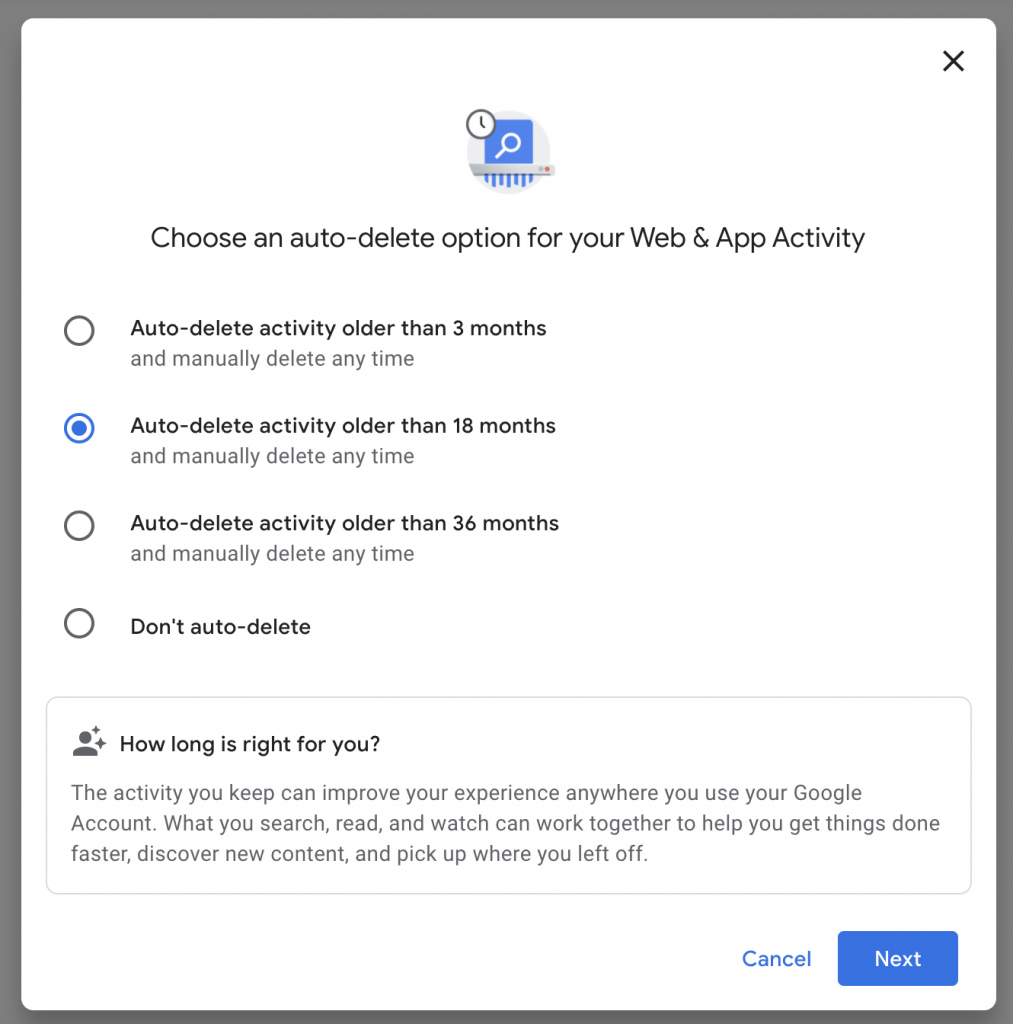Enable the Don't auto-delete radio button circle
The image size is (1013, 1024).
tap(79, 625)
